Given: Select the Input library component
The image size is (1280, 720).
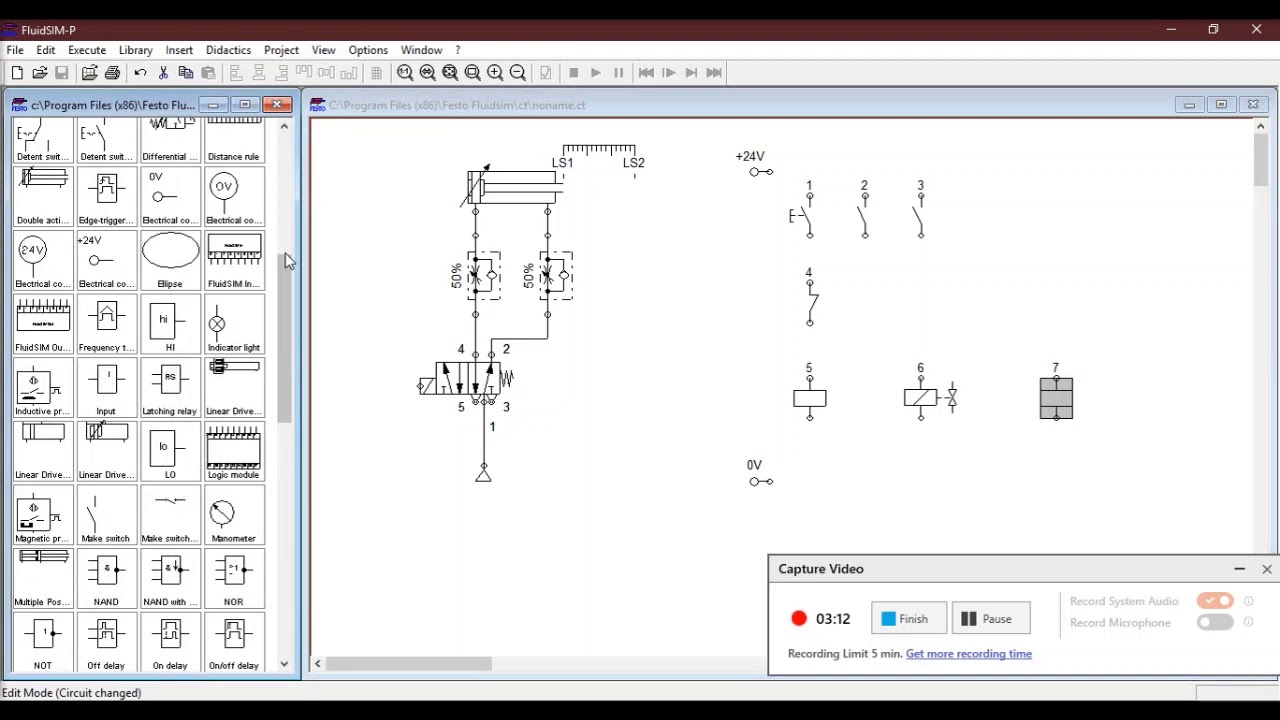Looking at the screenshot, I should point(106,388).
